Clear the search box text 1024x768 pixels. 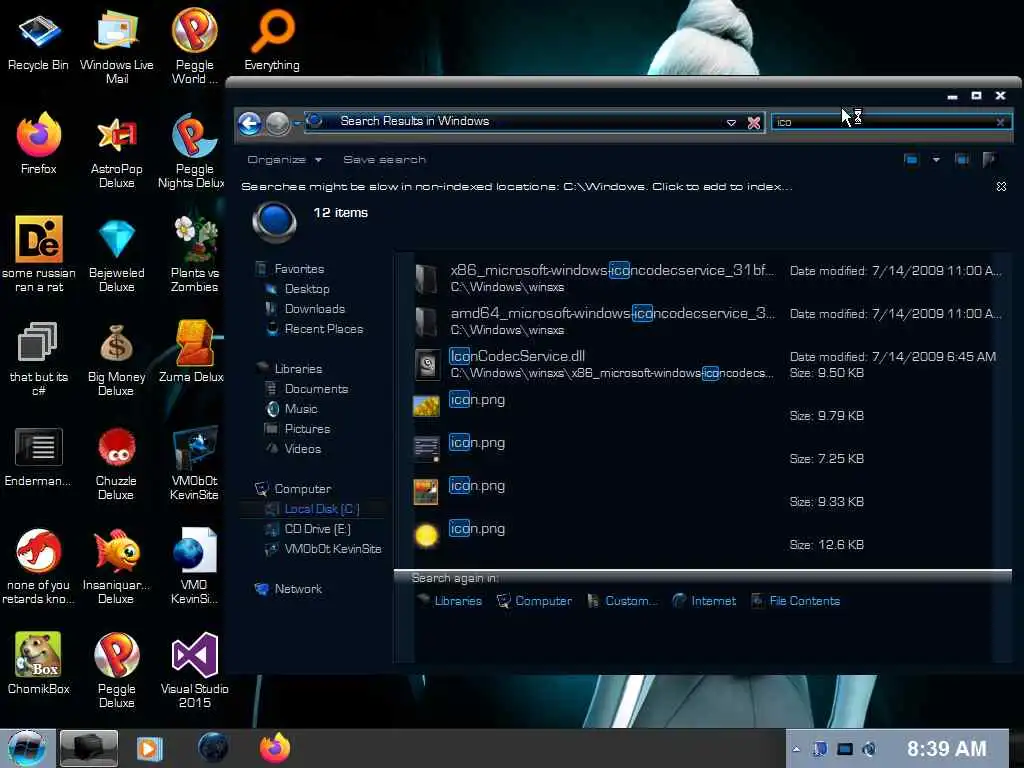(x=1000, y=122)
